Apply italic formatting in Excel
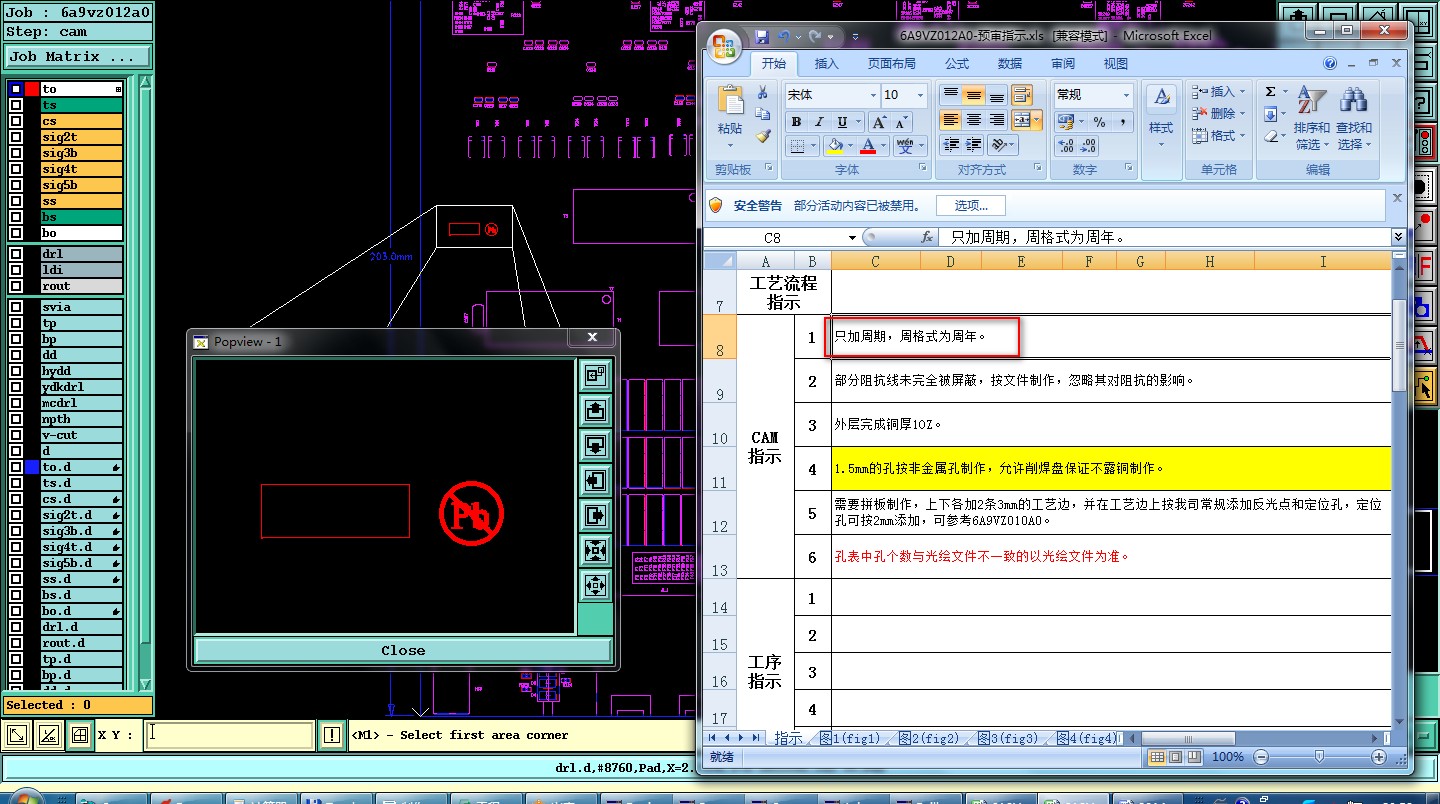 (x=819, y=122)
